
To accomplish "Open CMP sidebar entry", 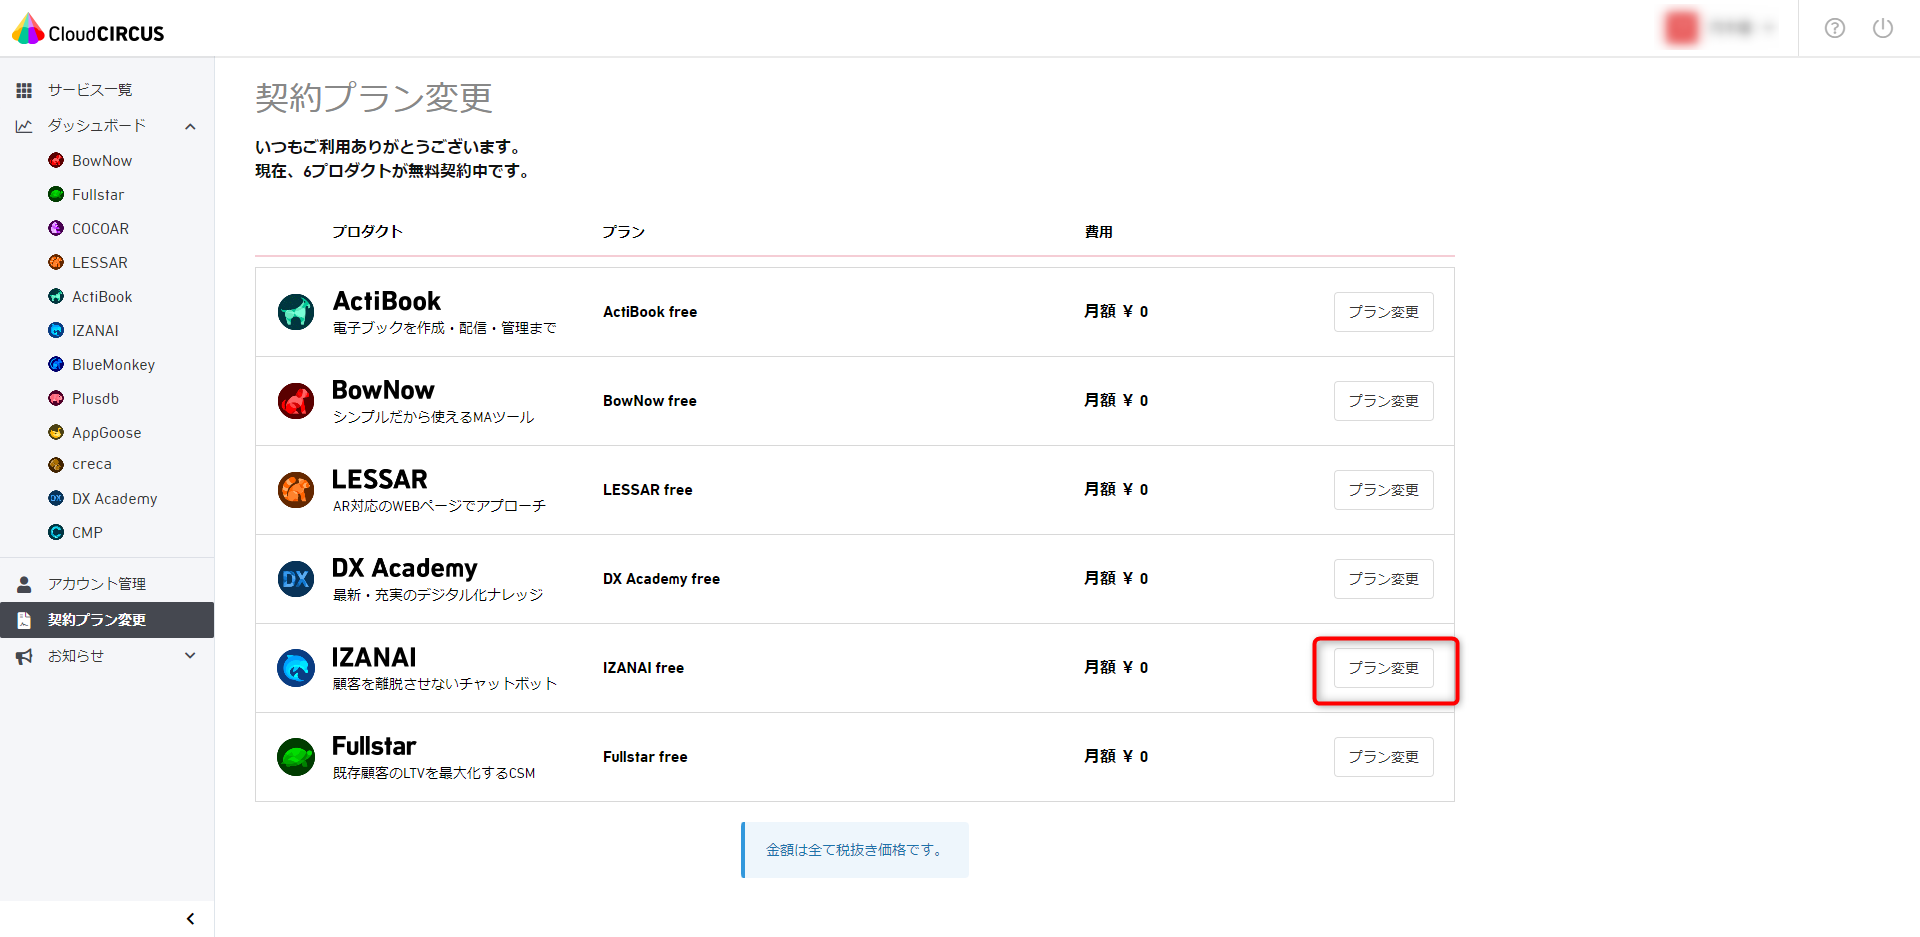I will tap(87, 533).
